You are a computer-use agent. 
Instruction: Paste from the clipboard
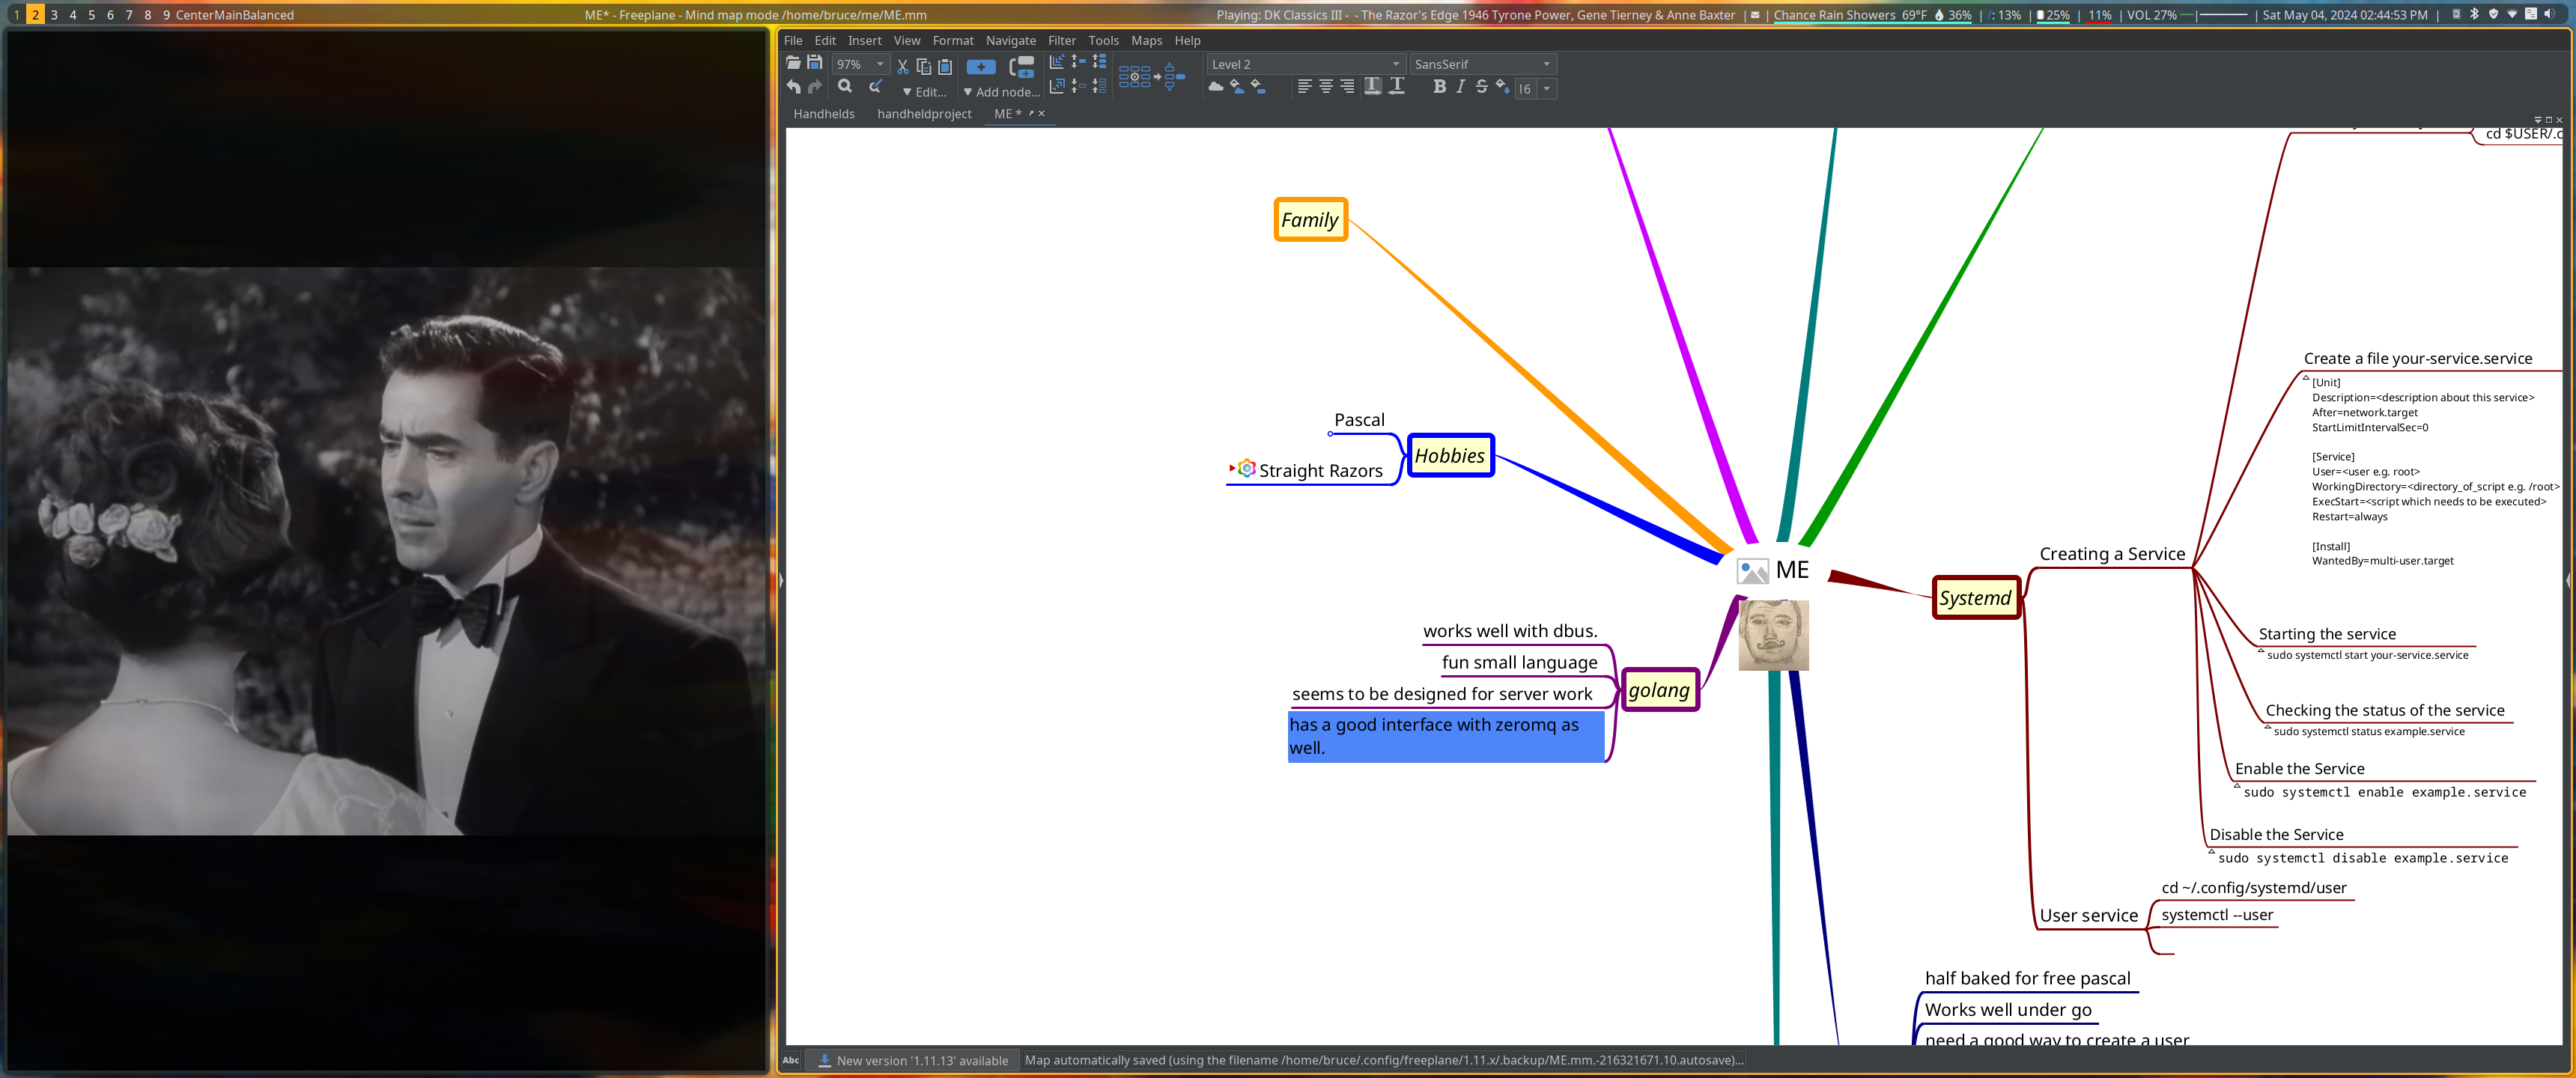coord(945,66)
